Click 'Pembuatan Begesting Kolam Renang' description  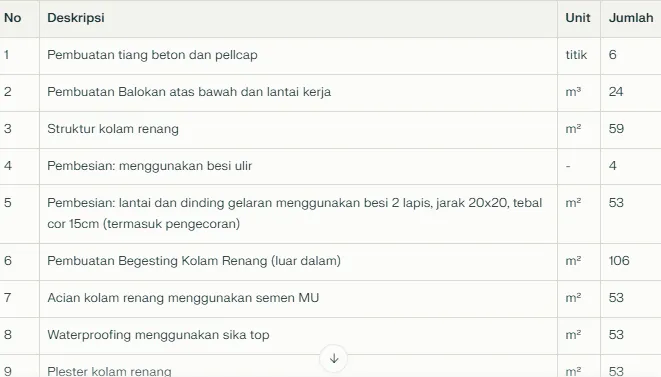point(194,261)
